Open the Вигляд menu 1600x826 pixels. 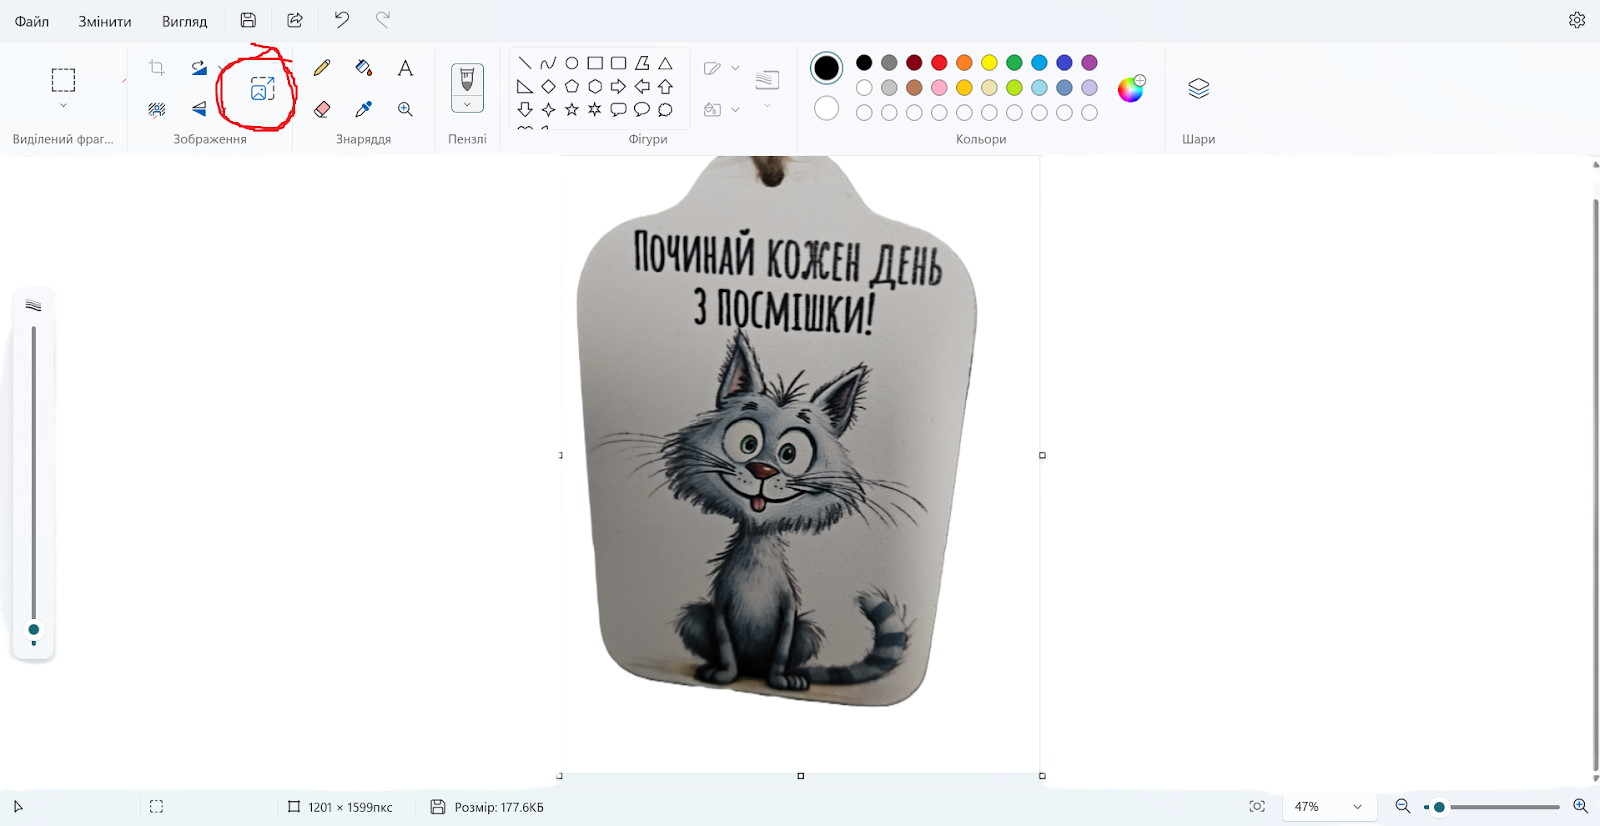coord(185,21)
